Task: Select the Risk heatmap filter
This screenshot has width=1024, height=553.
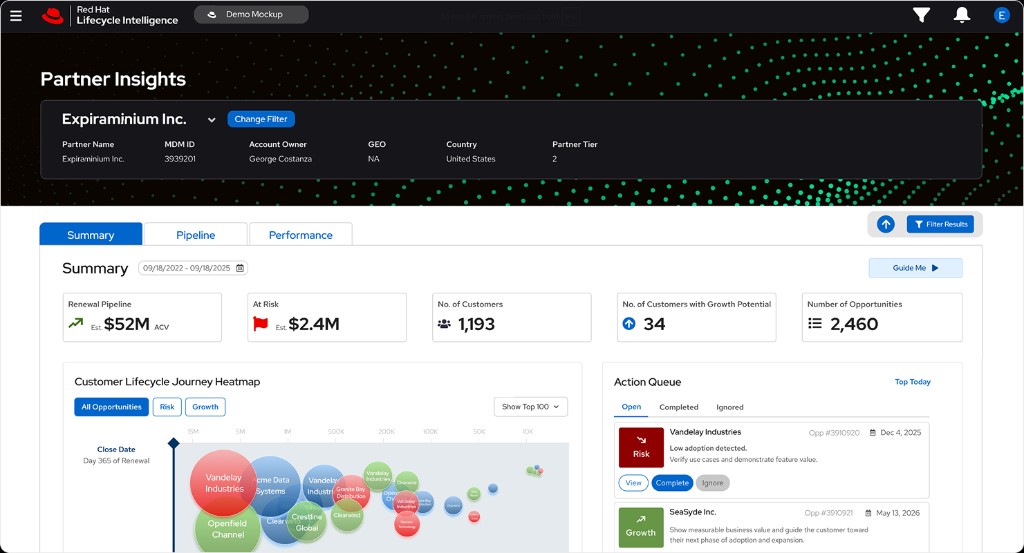Action: (x=167, y=407)
